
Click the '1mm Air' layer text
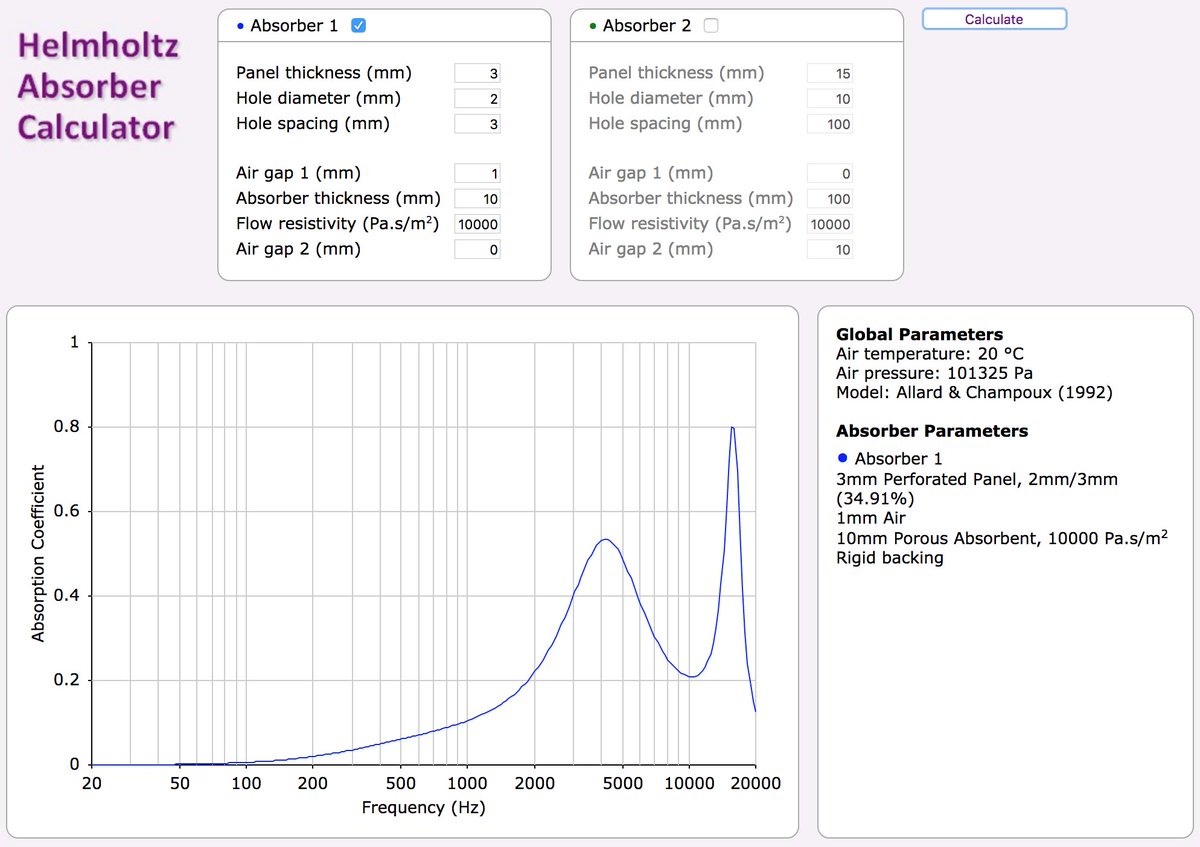tap(870, 518)
